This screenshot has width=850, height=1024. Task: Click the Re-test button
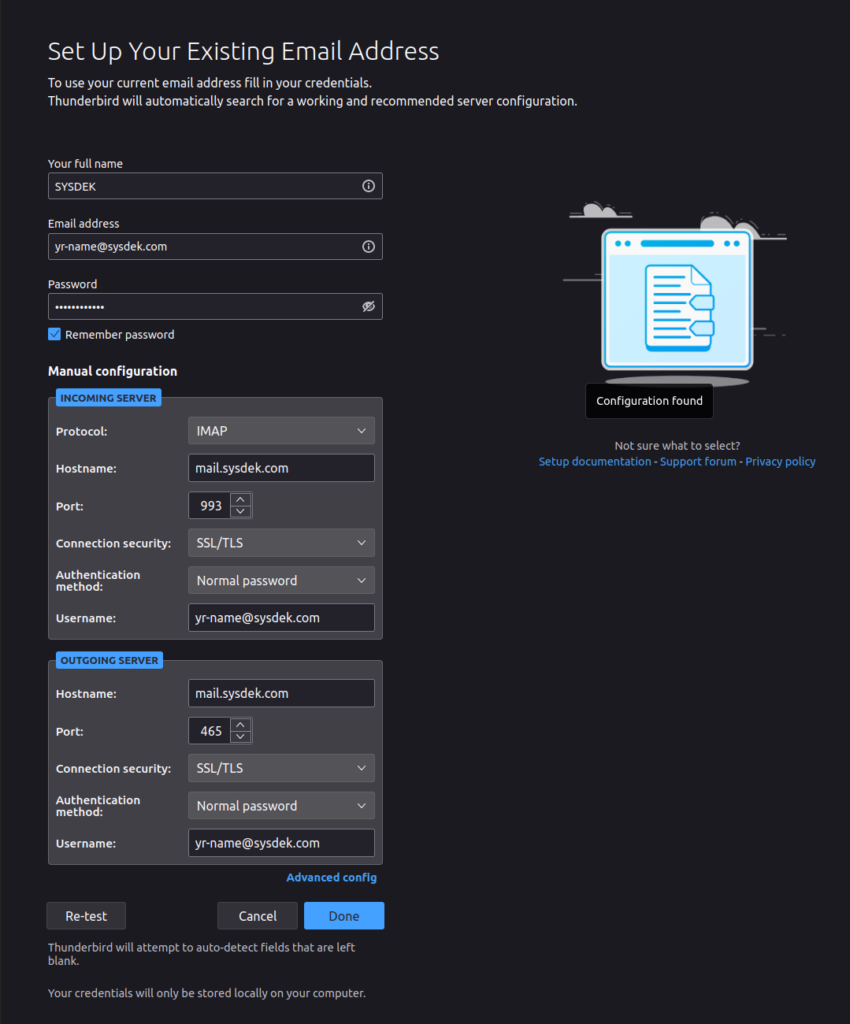tap(86, 916)
